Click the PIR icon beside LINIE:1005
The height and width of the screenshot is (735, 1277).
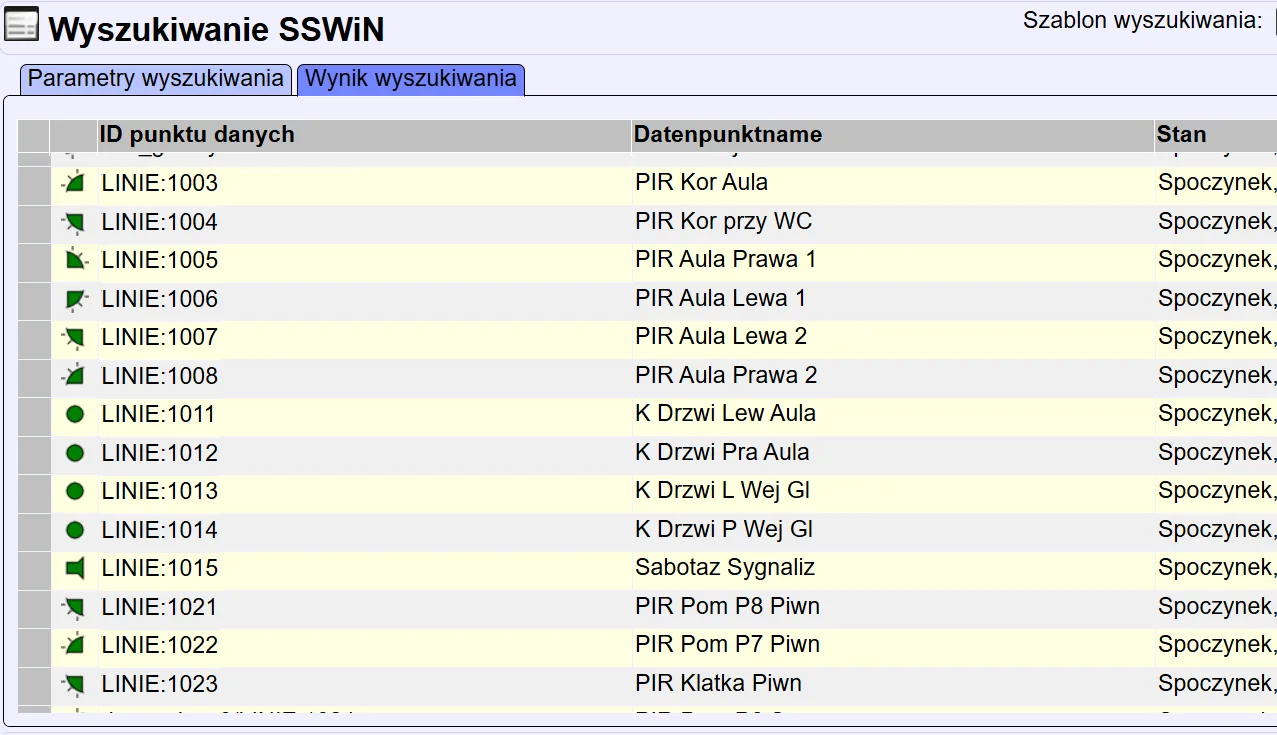tap(74, 261)
